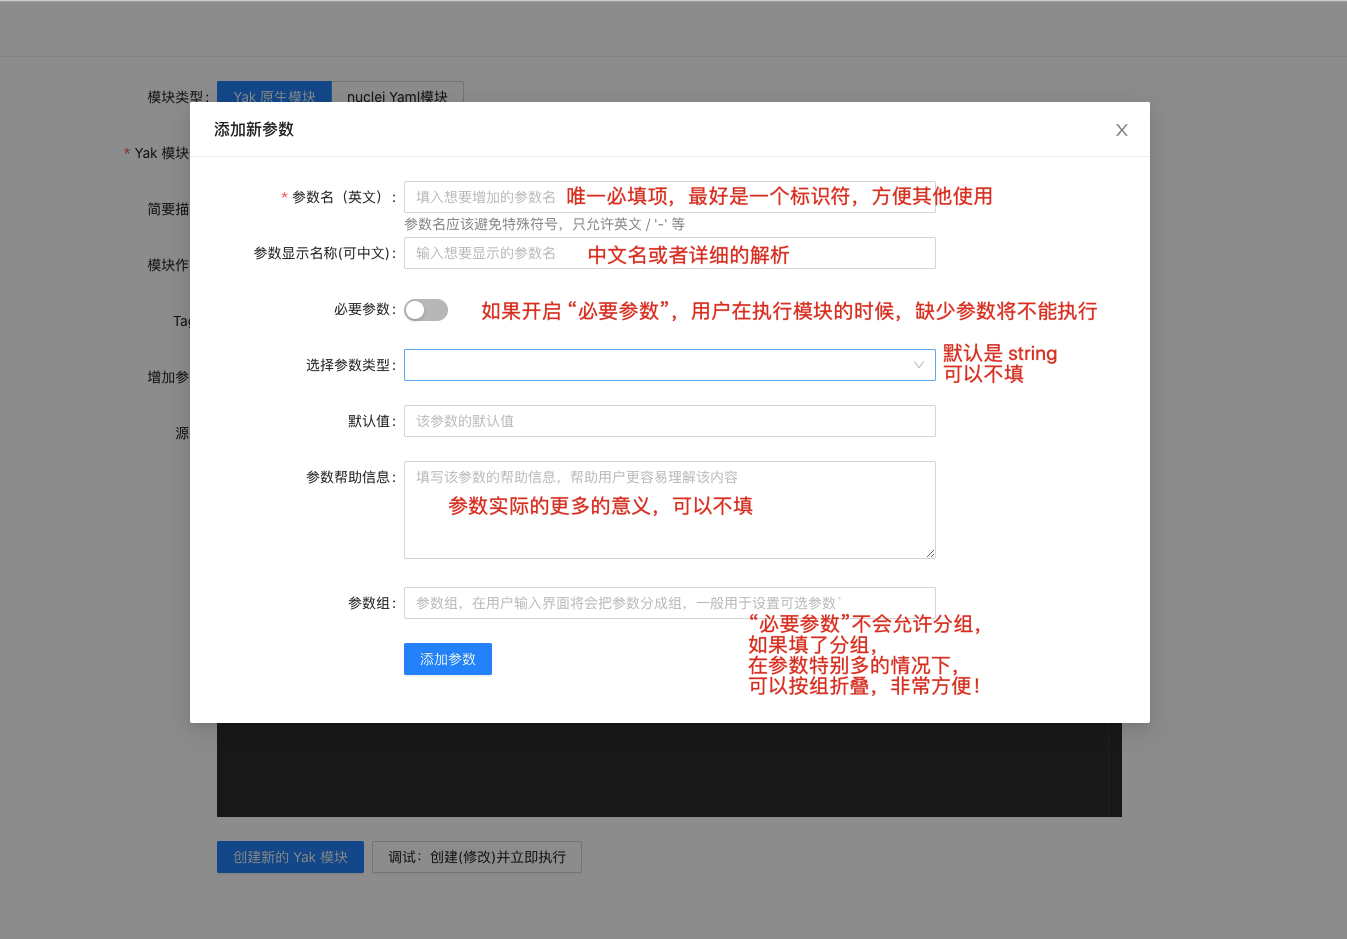Click the chevron arrow in parameter type selector
This screenshot has width=1347, height=939.
click(918, 365)
